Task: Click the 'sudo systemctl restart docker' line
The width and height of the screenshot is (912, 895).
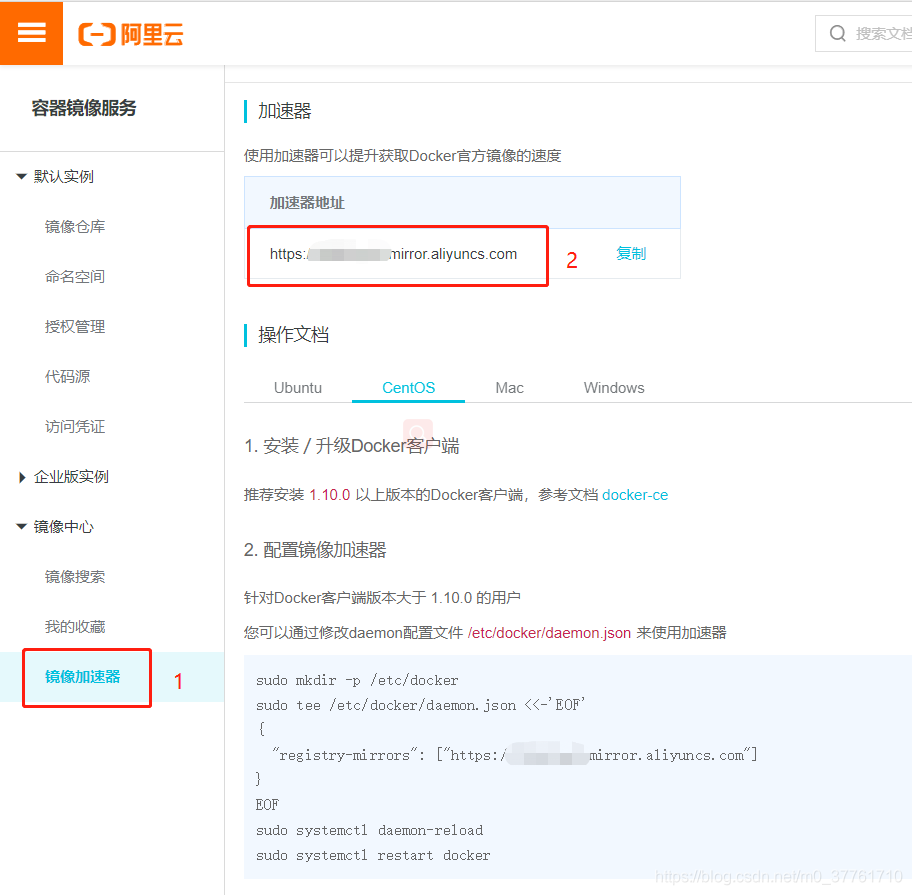Action: tap(373, 855)
